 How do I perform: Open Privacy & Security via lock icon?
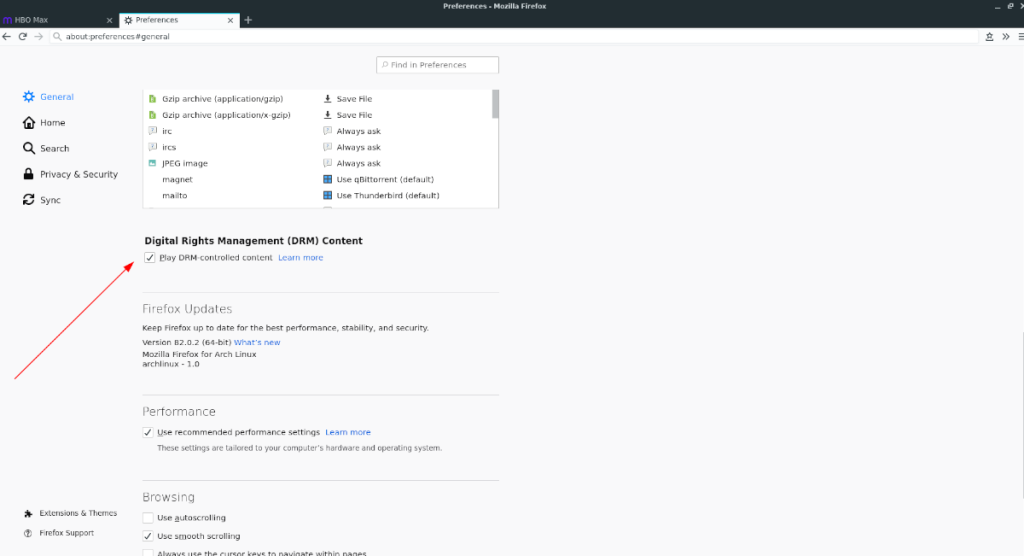click(x=29, y=174)
